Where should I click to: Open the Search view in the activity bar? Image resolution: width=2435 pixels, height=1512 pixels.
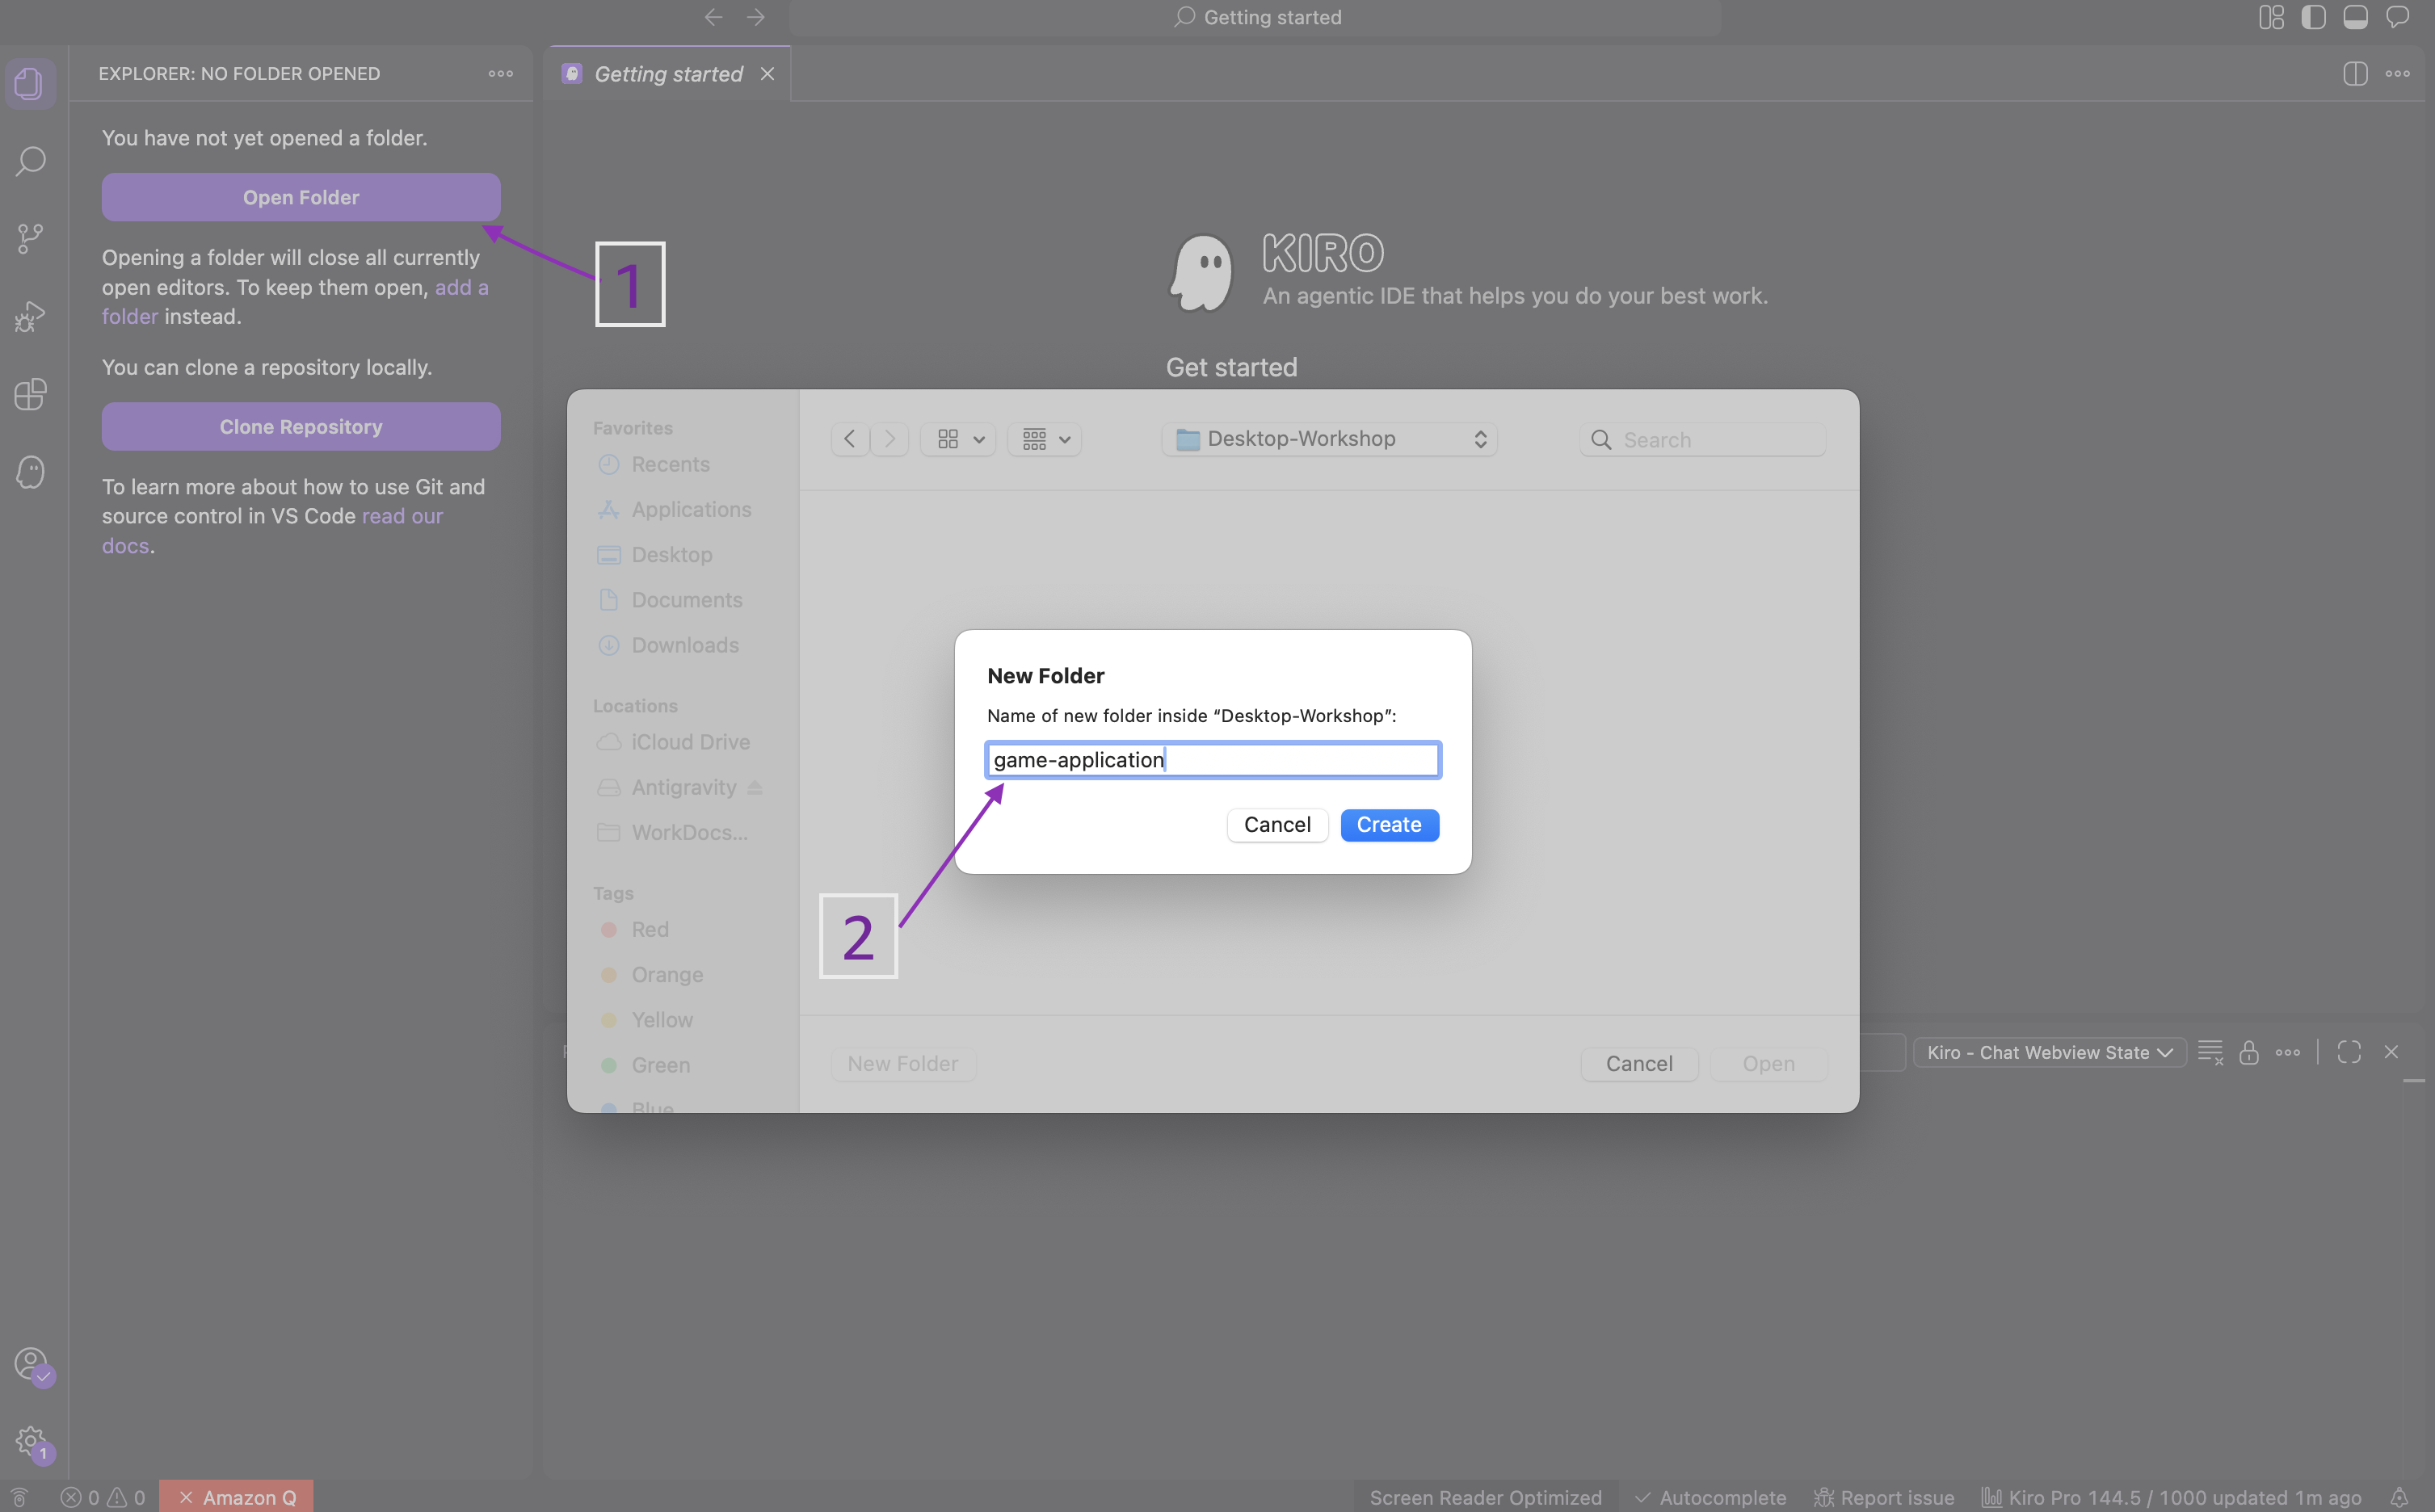click(30, 160)
